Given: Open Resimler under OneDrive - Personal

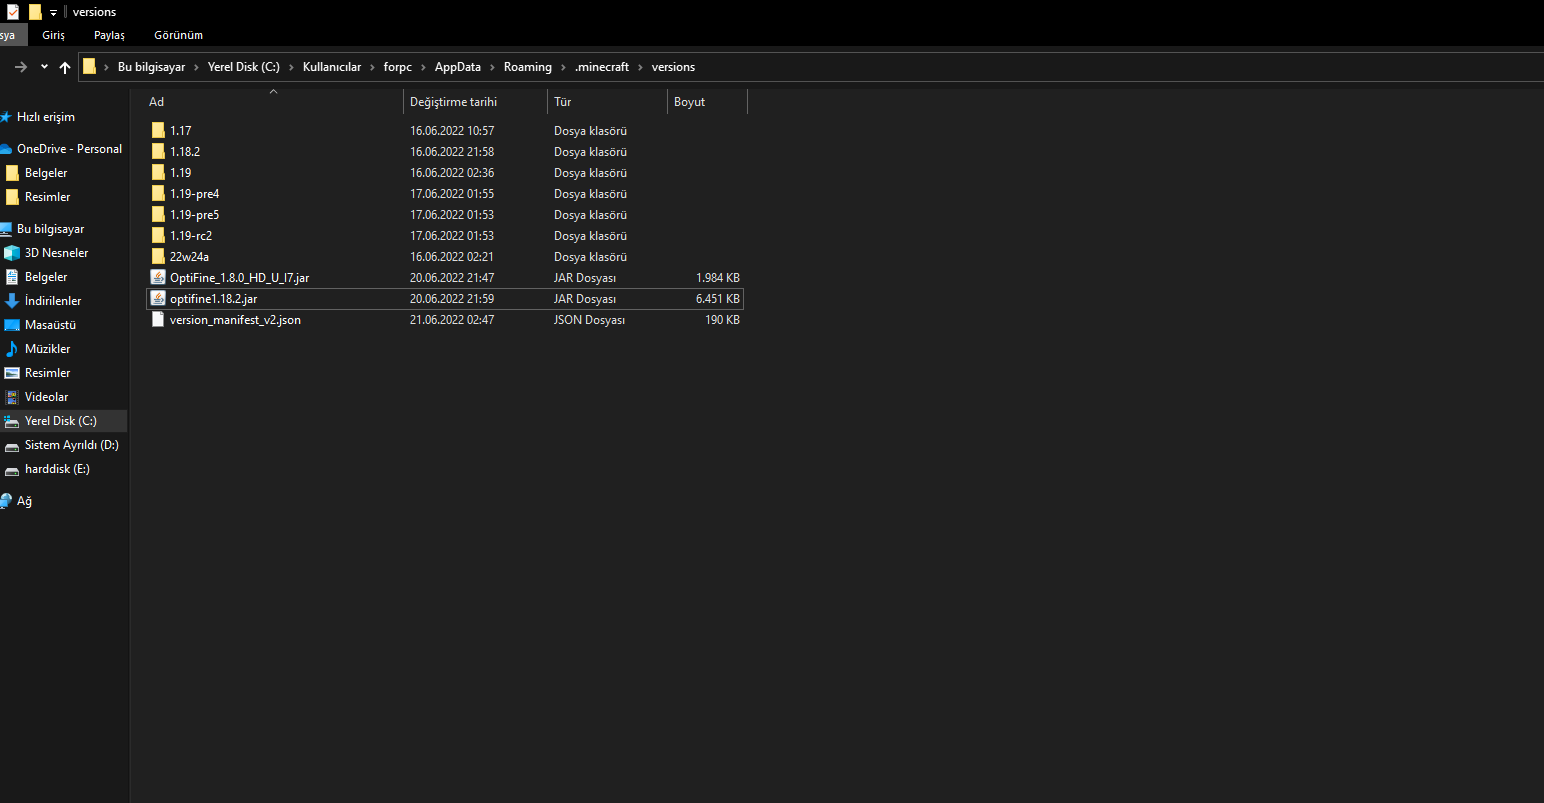Looking at the screenshot, I should click(48, 197).
